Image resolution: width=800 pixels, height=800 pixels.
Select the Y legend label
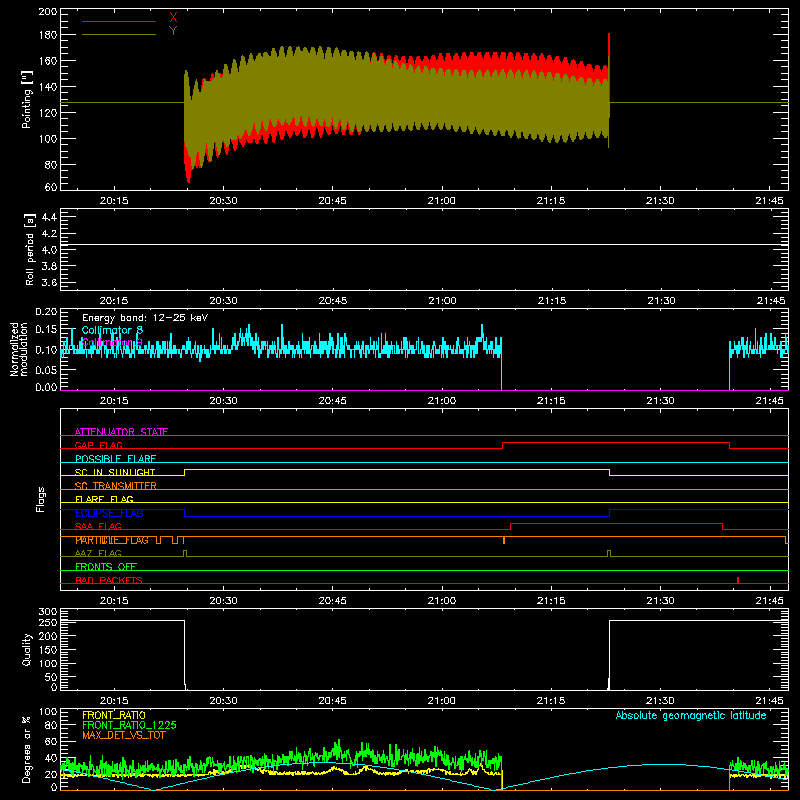[173, 31]
